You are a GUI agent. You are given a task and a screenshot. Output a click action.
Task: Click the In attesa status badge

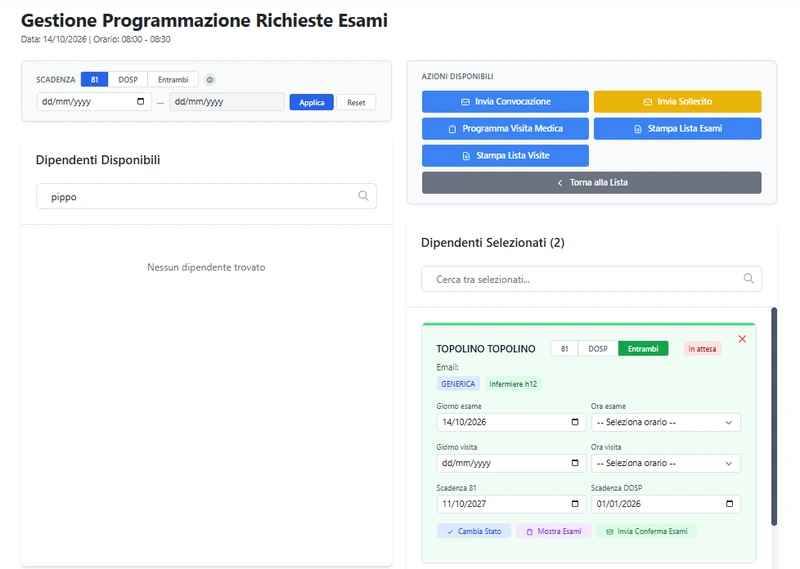[x=702, y=349]
